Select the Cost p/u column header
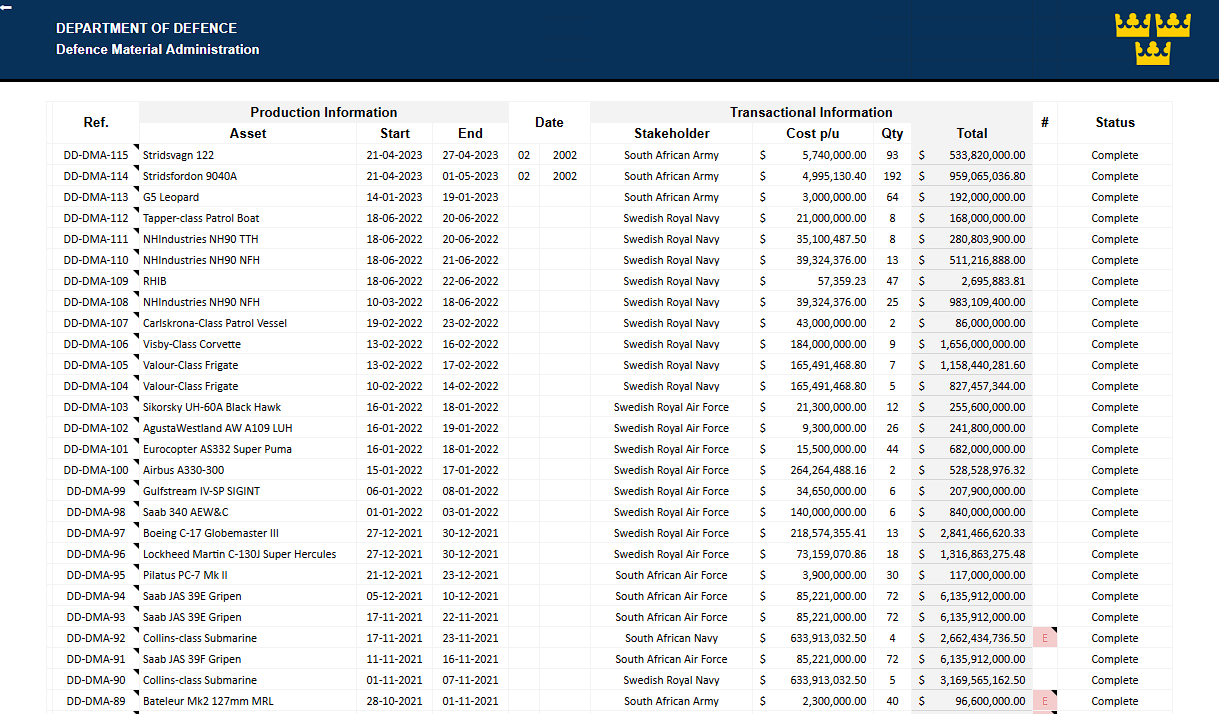1219x714 pixels. tap(813, 133)
